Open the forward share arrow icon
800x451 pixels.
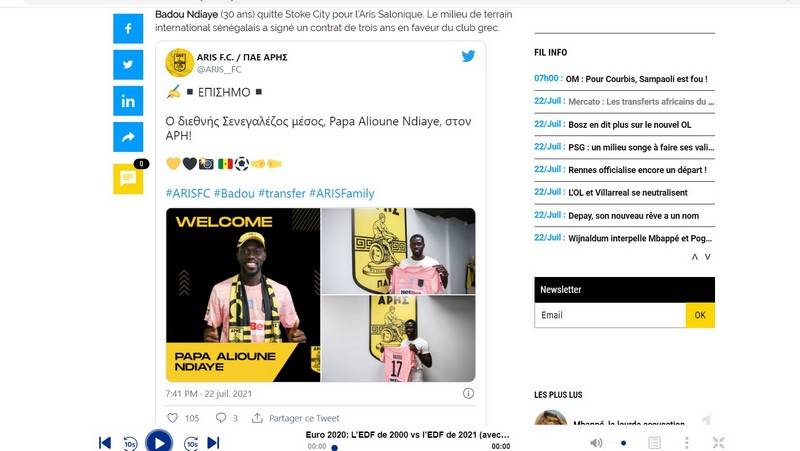(x=128, y=137)
